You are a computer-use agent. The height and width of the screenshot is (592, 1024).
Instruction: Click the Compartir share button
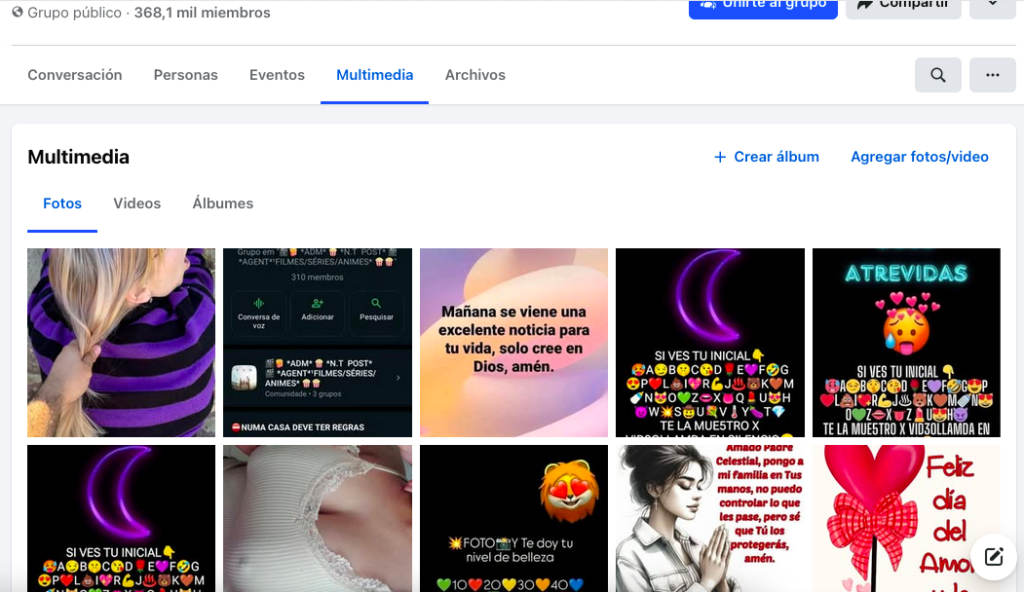pos(903,7)
